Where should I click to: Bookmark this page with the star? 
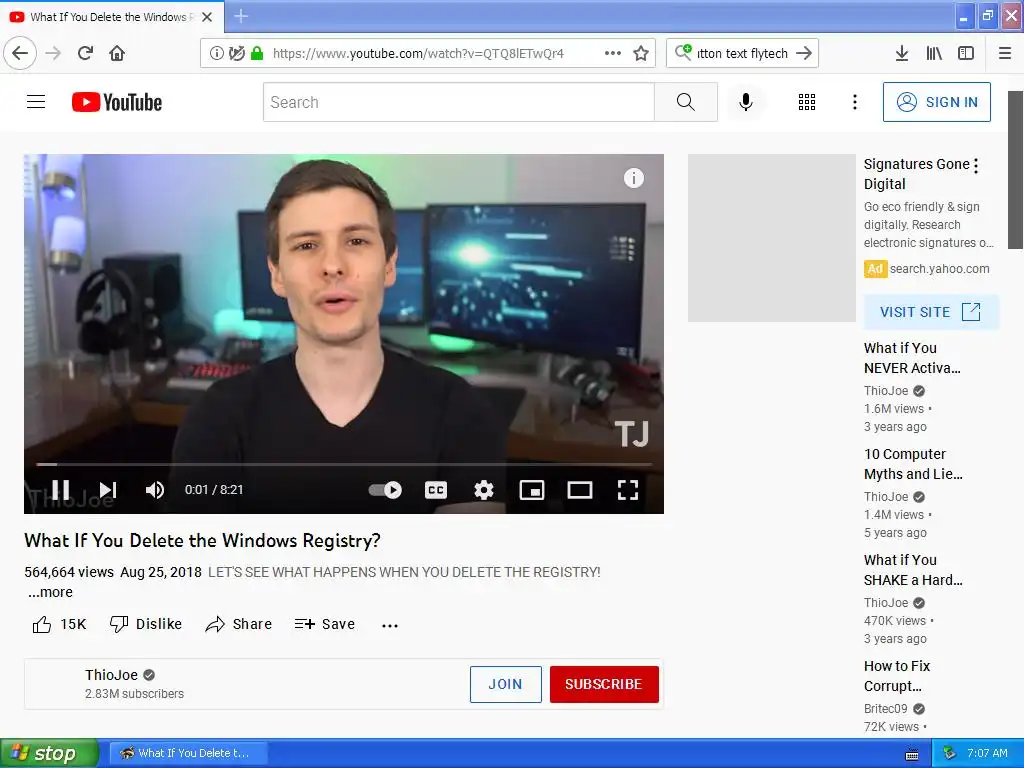pos(641,54)
